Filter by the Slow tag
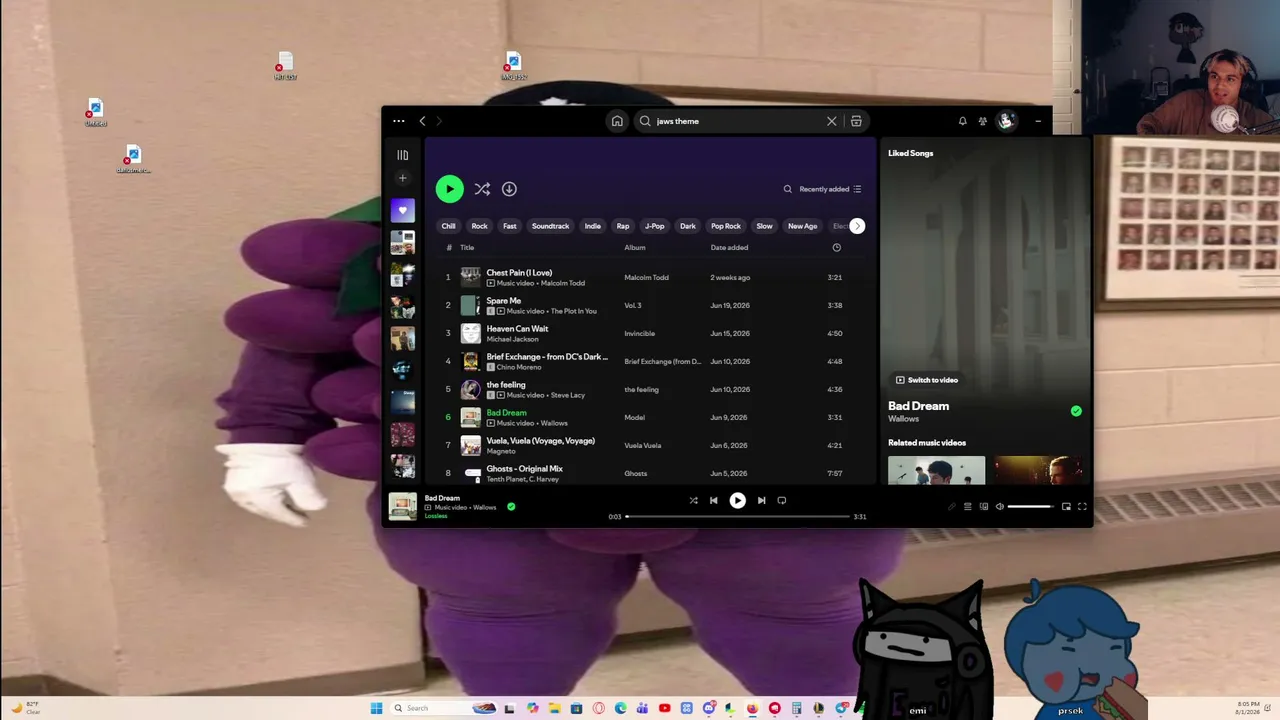Image resolution: width=1280 pixels, height=720 pixels. tap(764, 226)
